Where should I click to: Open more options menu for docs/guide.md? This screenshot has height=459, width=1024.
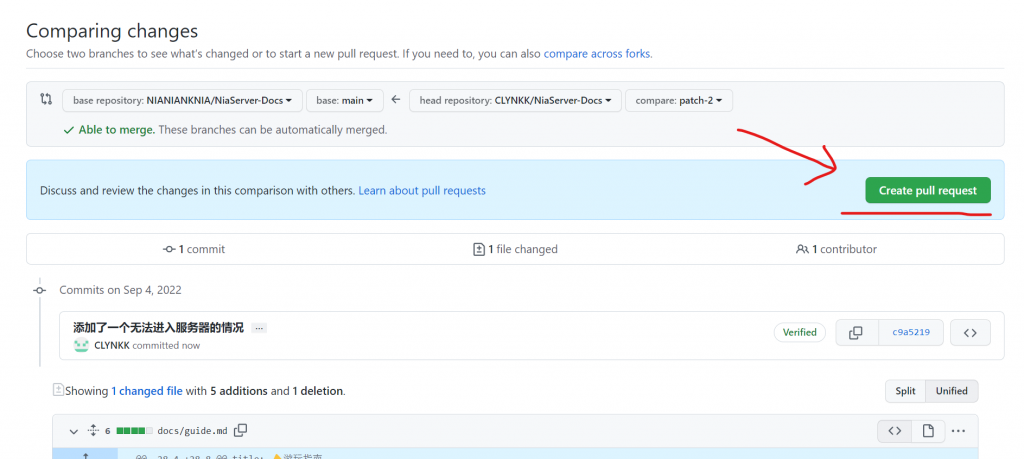[958, 431]
